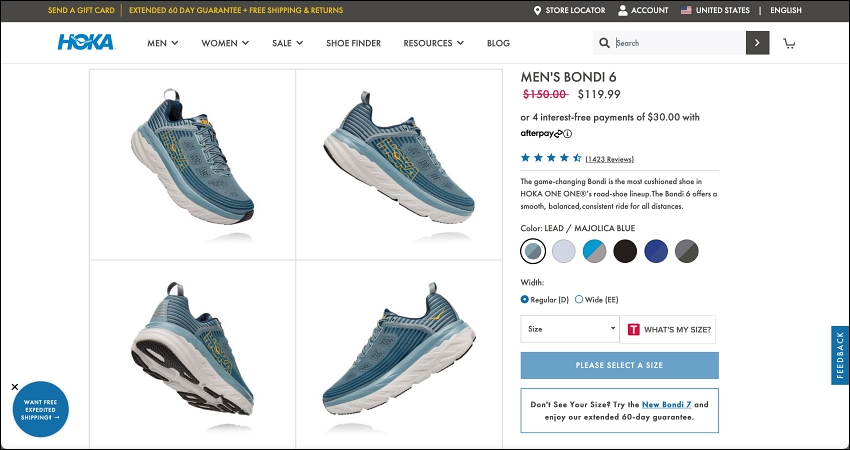
Task: Open the 1423 Reviews link
Action: point(609,159)
